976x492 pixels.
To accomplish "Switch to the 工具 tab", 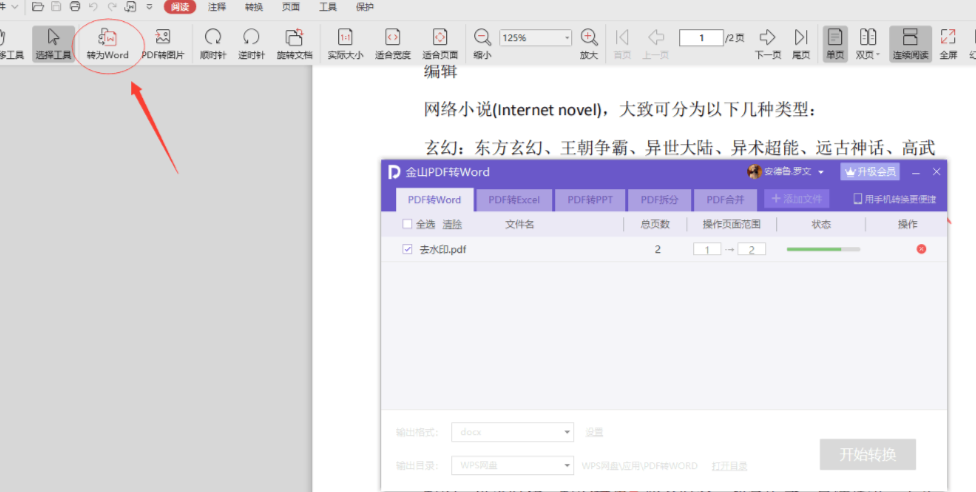I will pos(328,7).
